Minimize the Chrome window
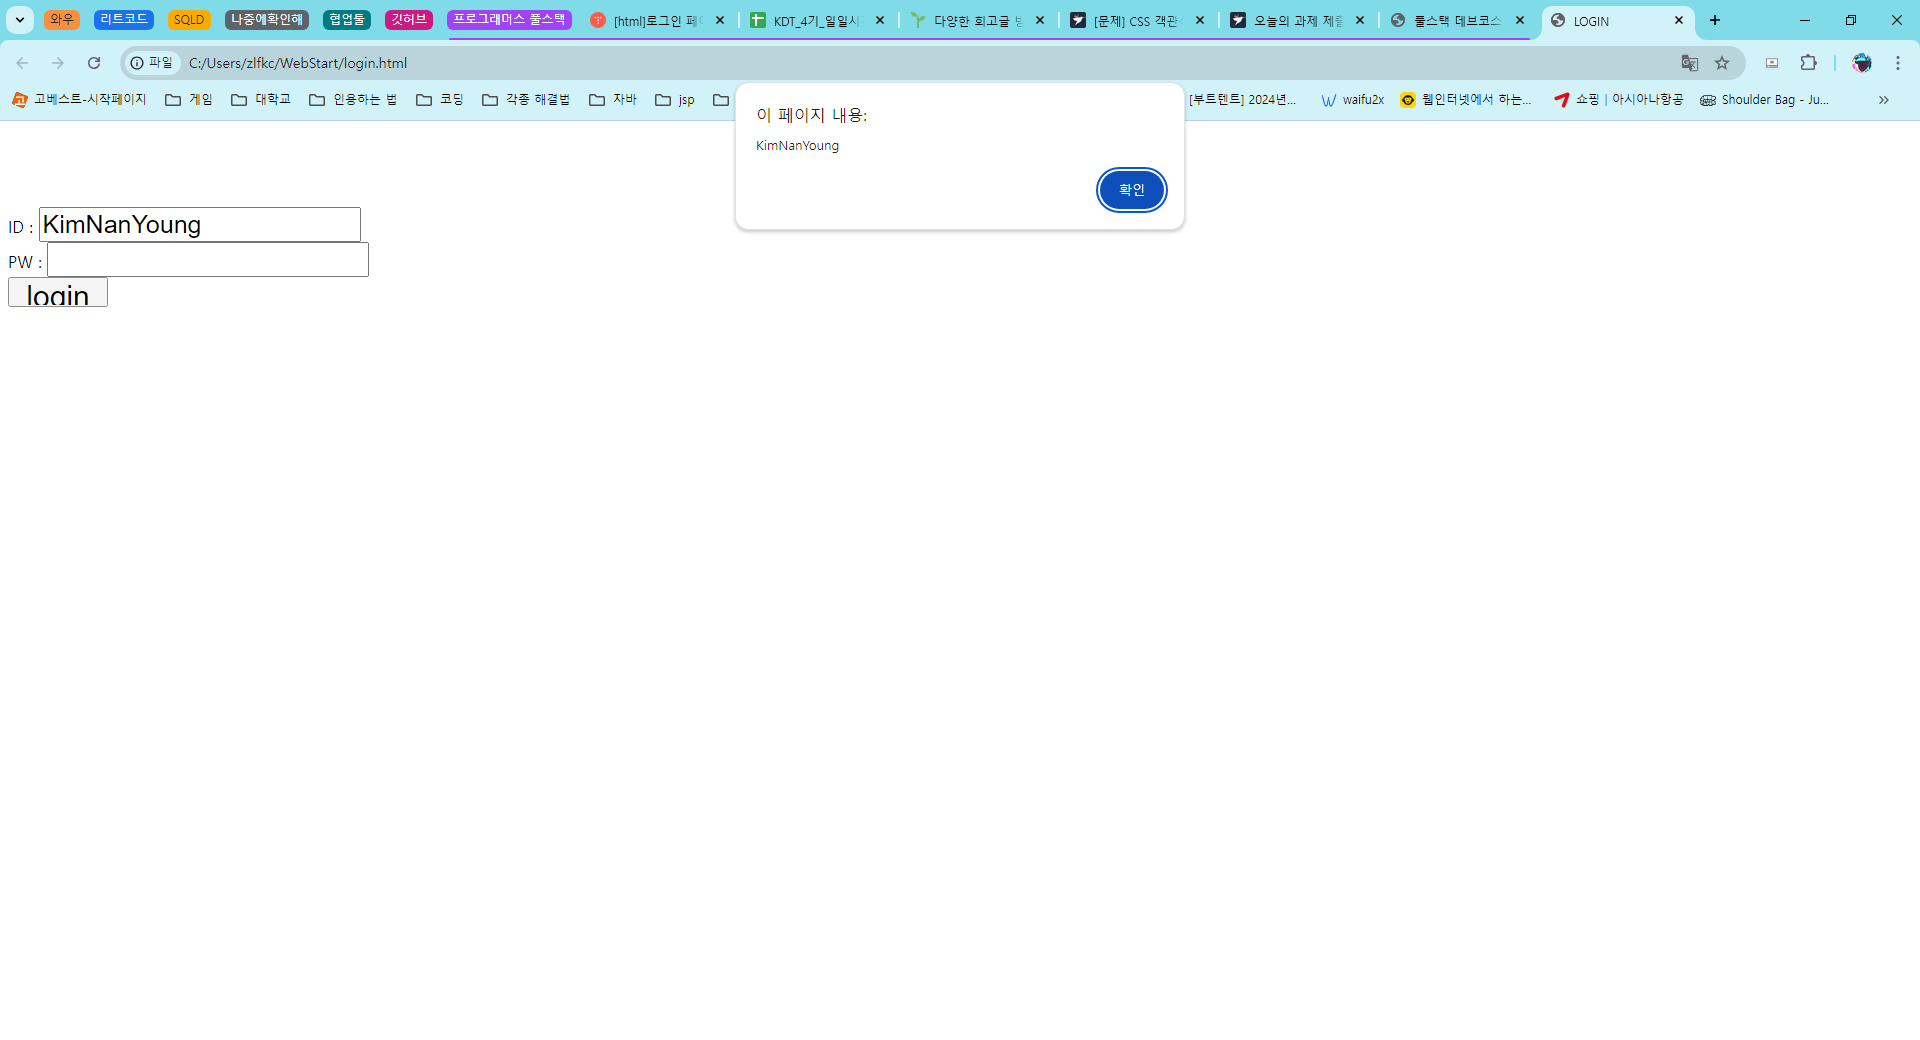The width and height of the screenshot is (1920, 1040). pos(1805,20)
